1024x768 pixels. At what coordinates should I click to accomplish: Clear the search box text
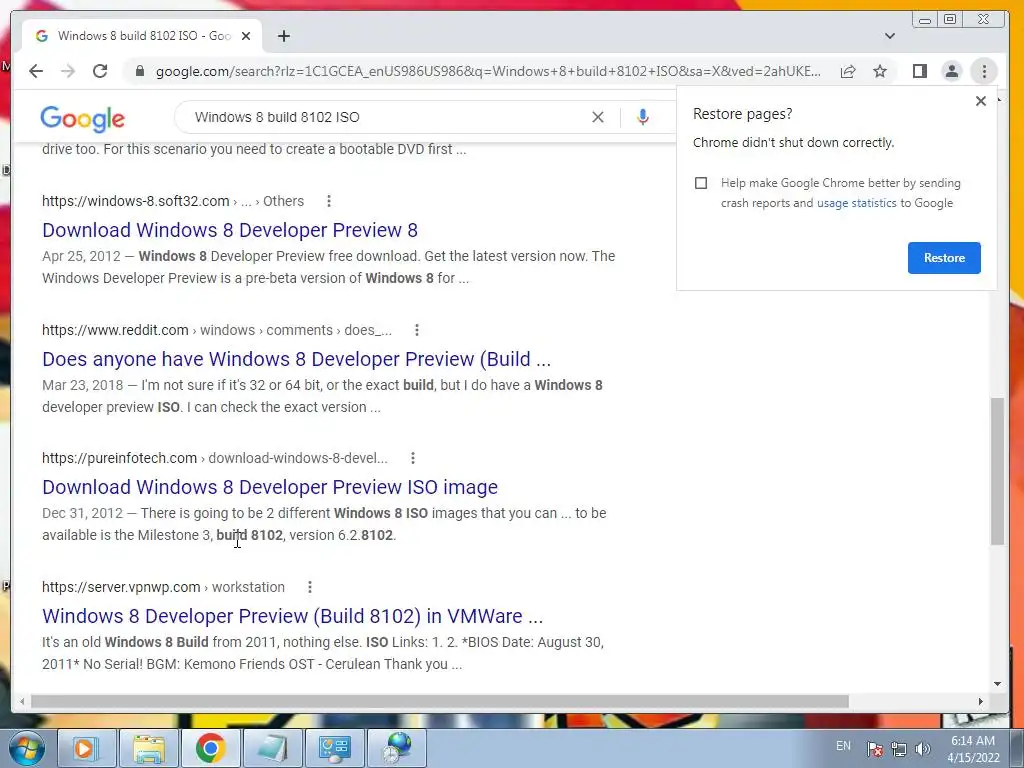click(x=598, y=117)
